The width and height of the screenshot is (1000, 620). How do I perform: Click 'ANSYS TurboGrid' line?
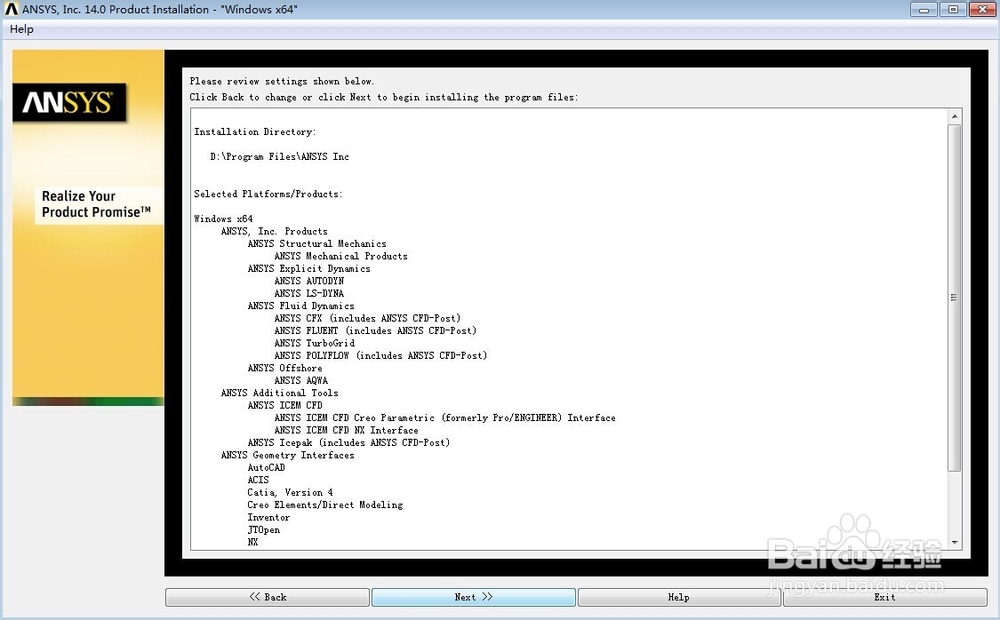[314, 343]
